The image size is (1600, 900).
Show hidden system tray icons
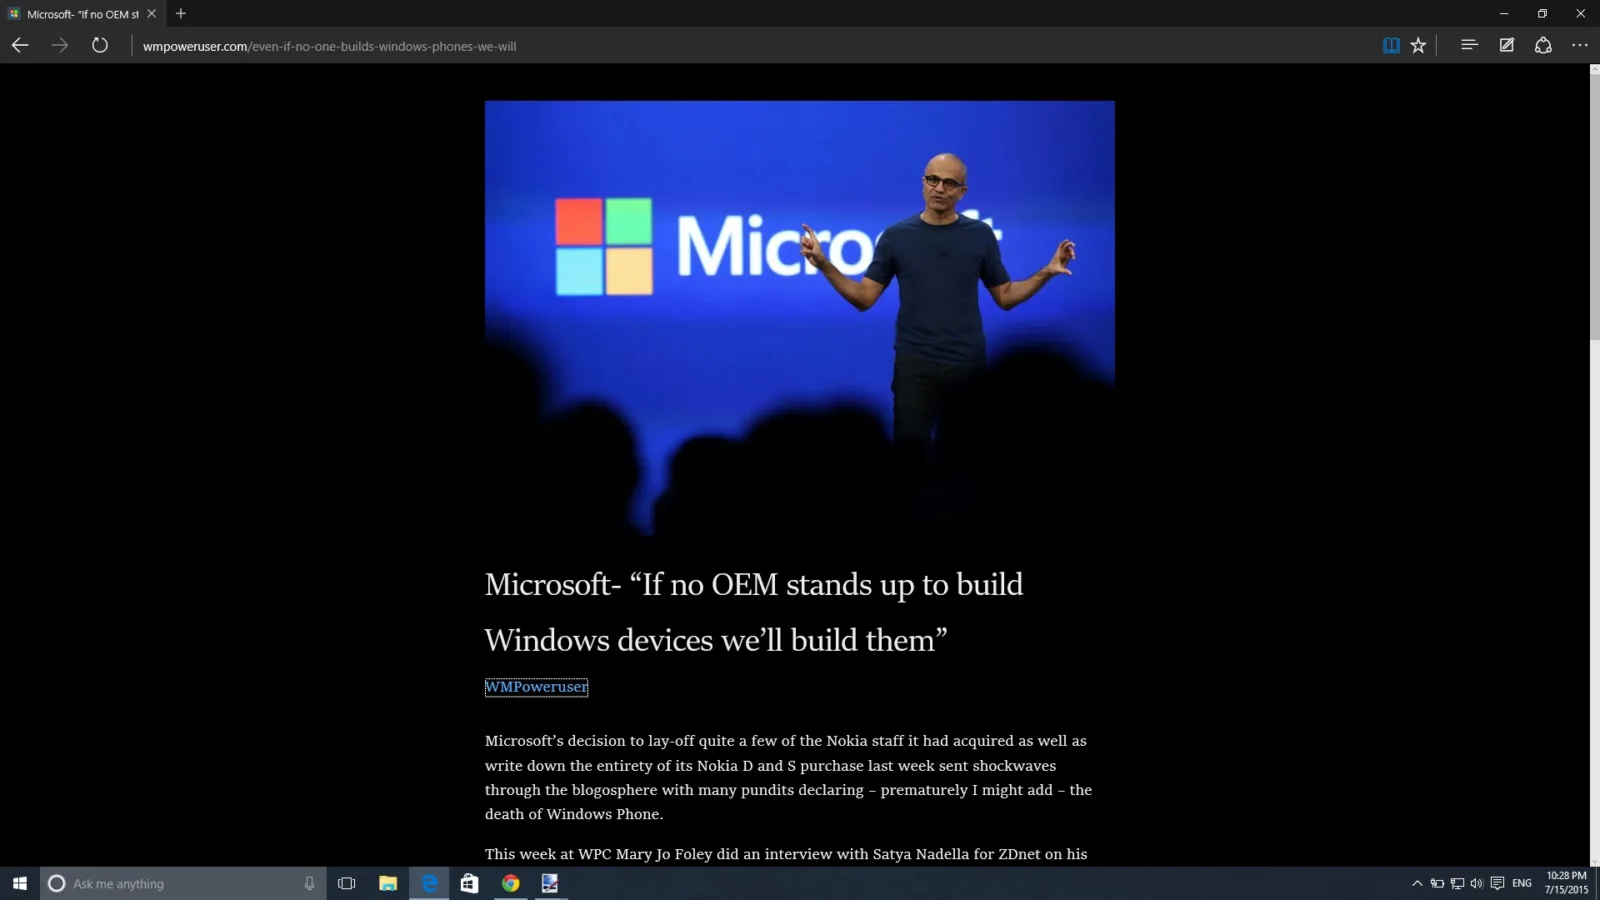click(x=1417, y=883)
